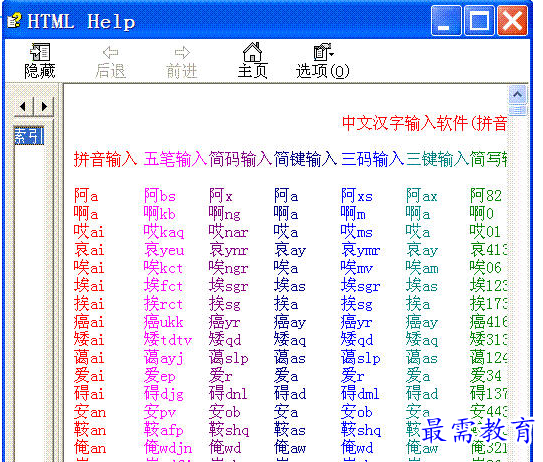Click the green entry 唉06
The width and height of the screenshot is (543, 462).
pyautogui.click(x=486, y=267)
